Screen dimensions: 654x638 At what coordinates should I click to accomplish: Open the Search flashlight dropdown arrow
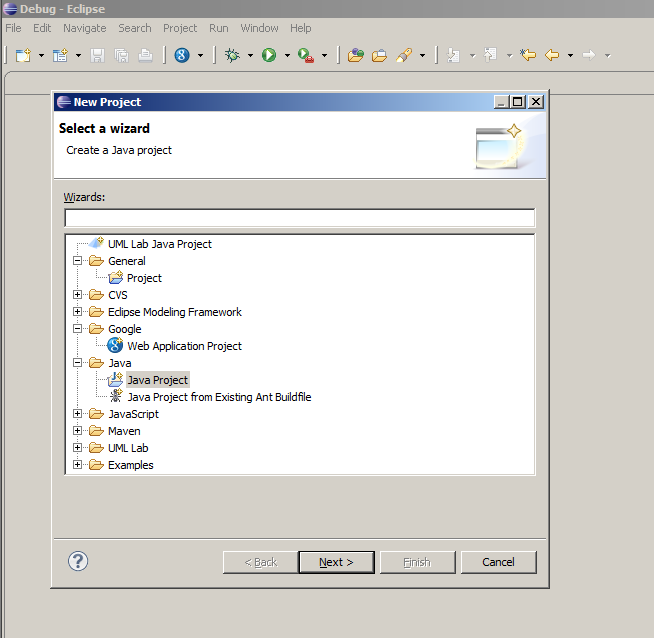point(423,55)
